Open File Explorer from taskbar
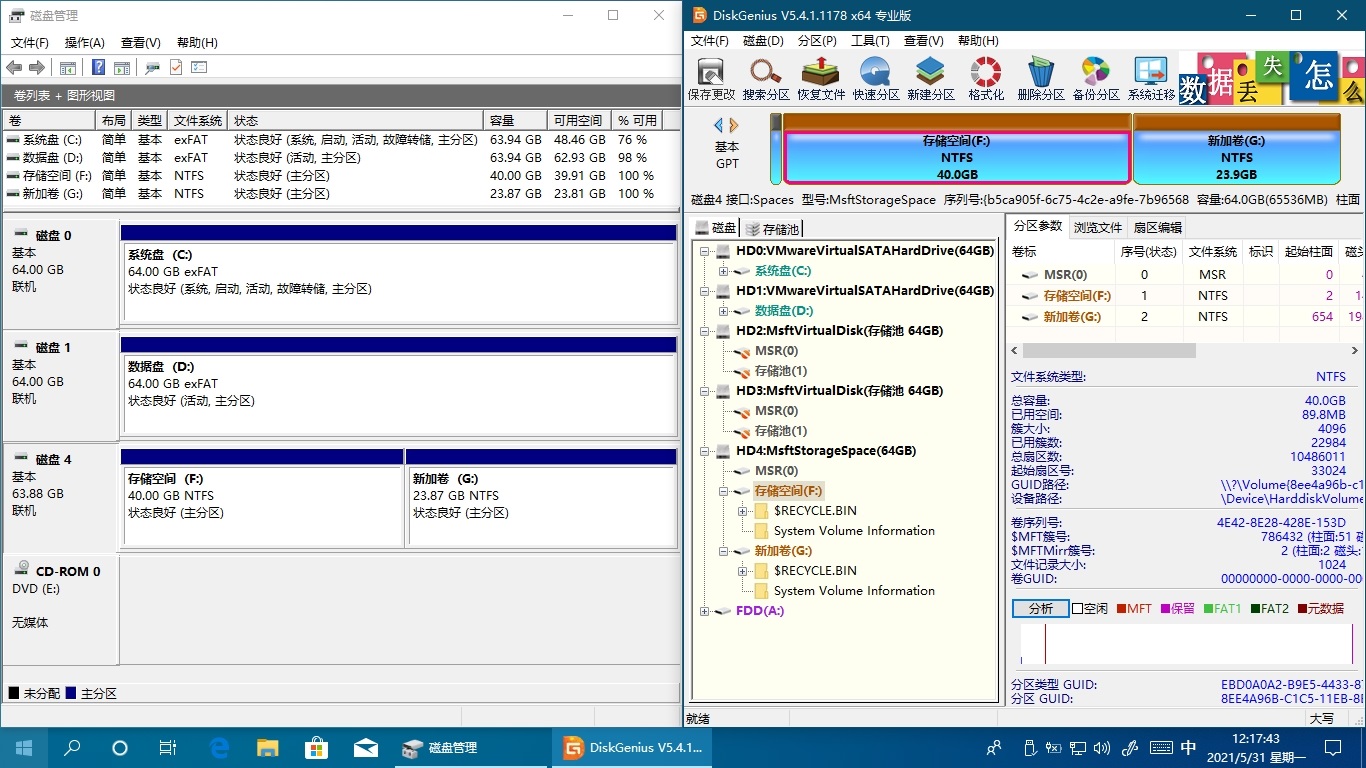Image resolution: width=1366 pixels, height=768 pixels. tap(267, 747)
